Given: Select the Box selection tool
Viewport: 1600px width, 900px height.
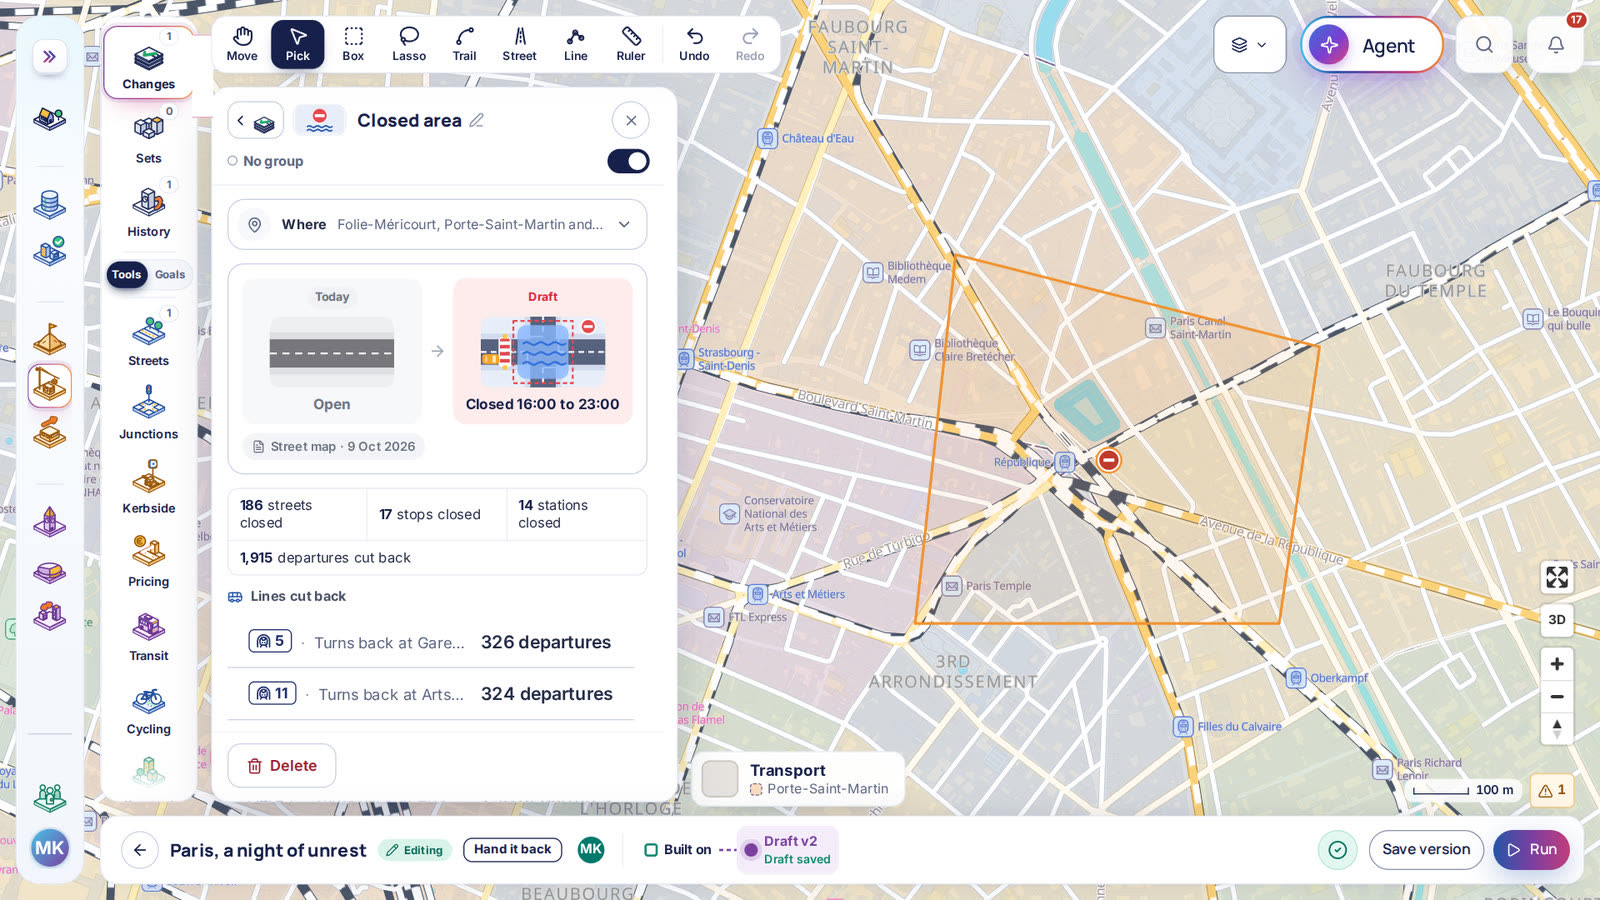Looking at the screenshot, I should [x=353, y=44].
